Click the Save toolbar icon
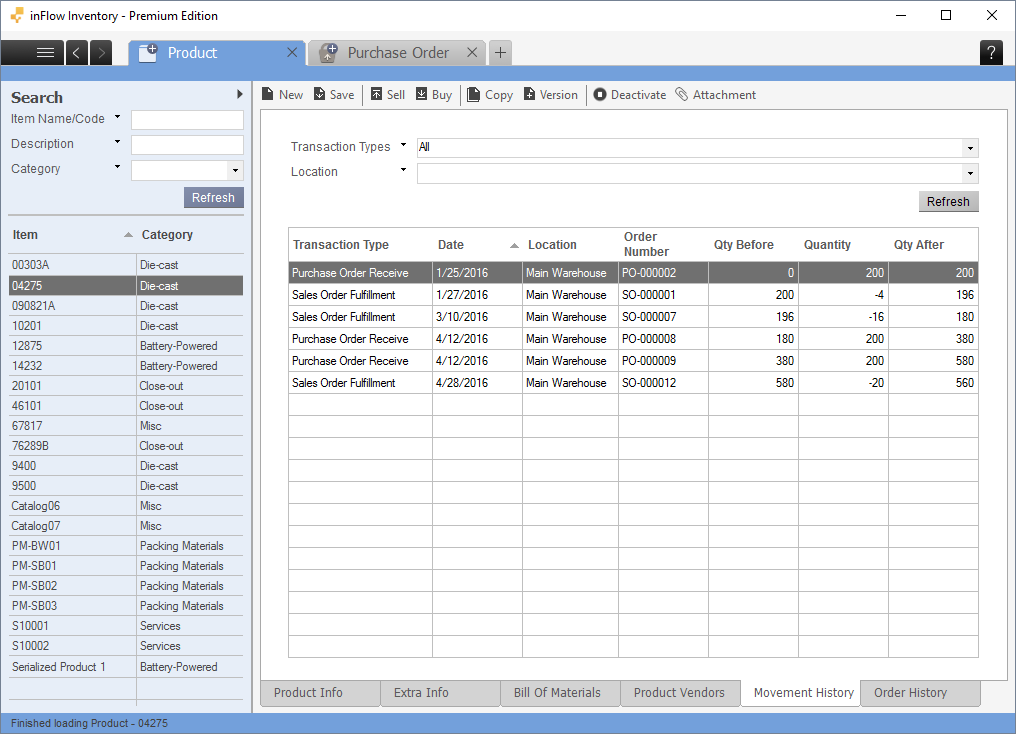Image resolution: width=1016 pixels, height=734 pixels. (x=319, y=95)
